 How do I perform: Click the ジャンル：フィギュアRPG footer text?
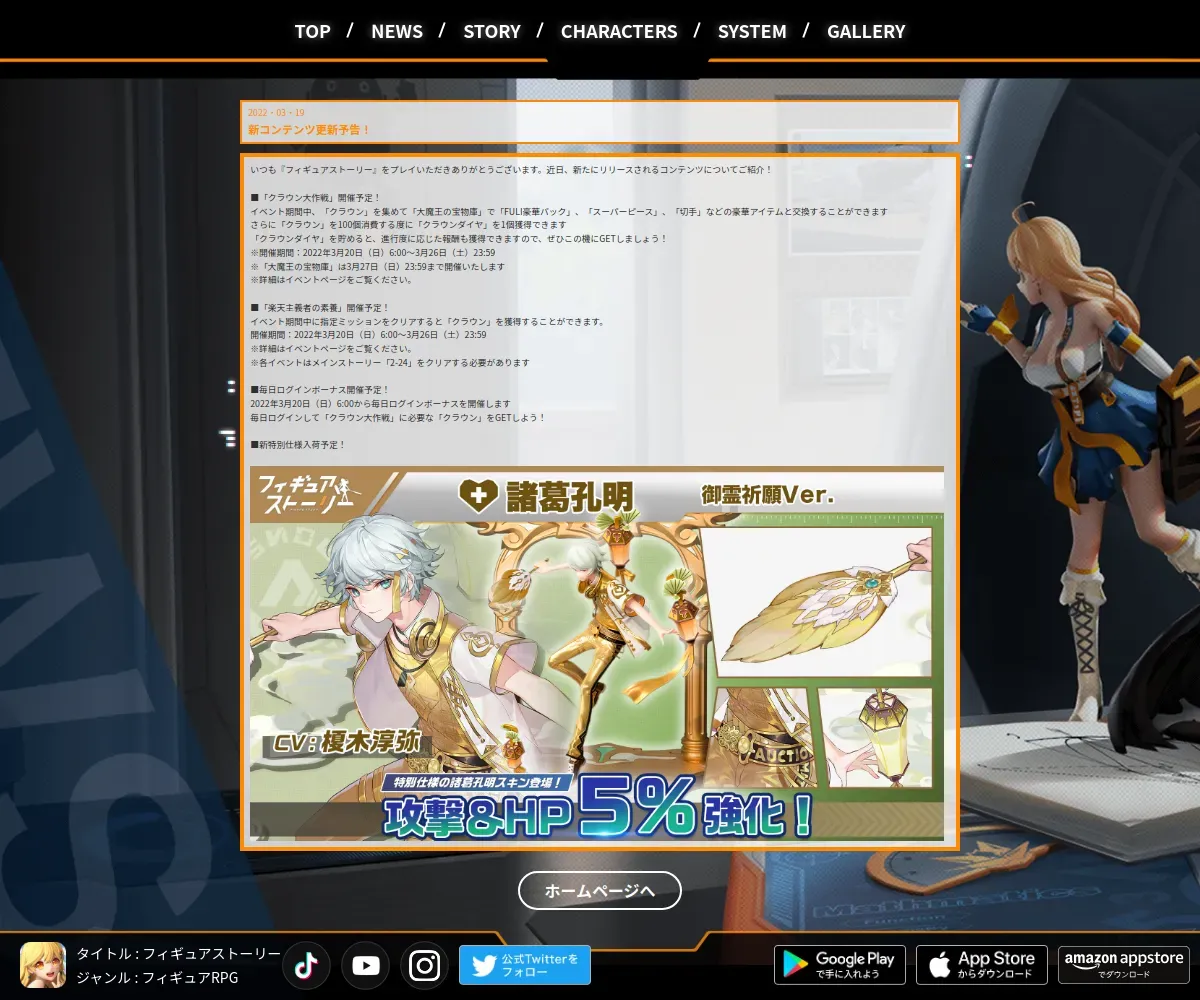(158, 978)
